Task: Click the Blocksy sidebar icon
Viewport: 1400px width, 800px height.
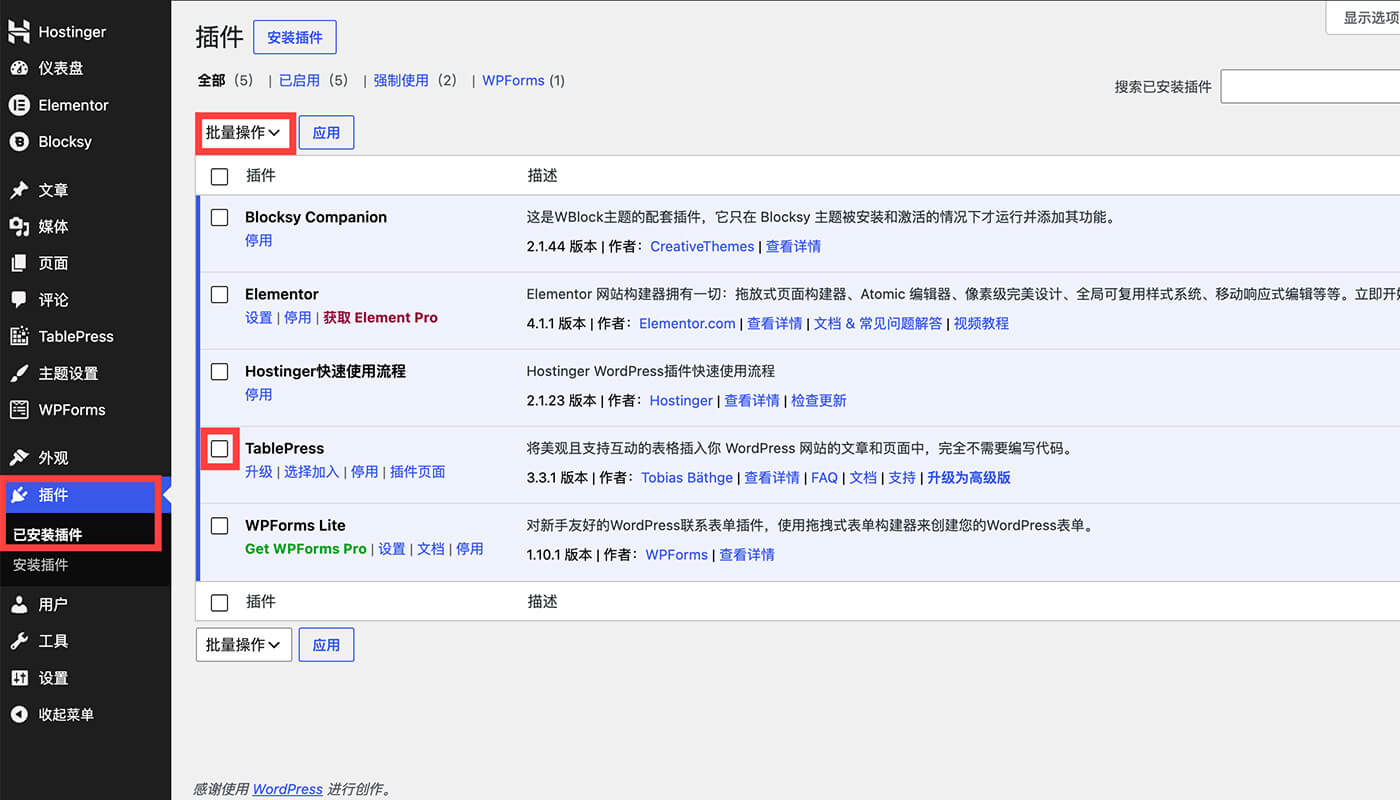Action: 19,142
